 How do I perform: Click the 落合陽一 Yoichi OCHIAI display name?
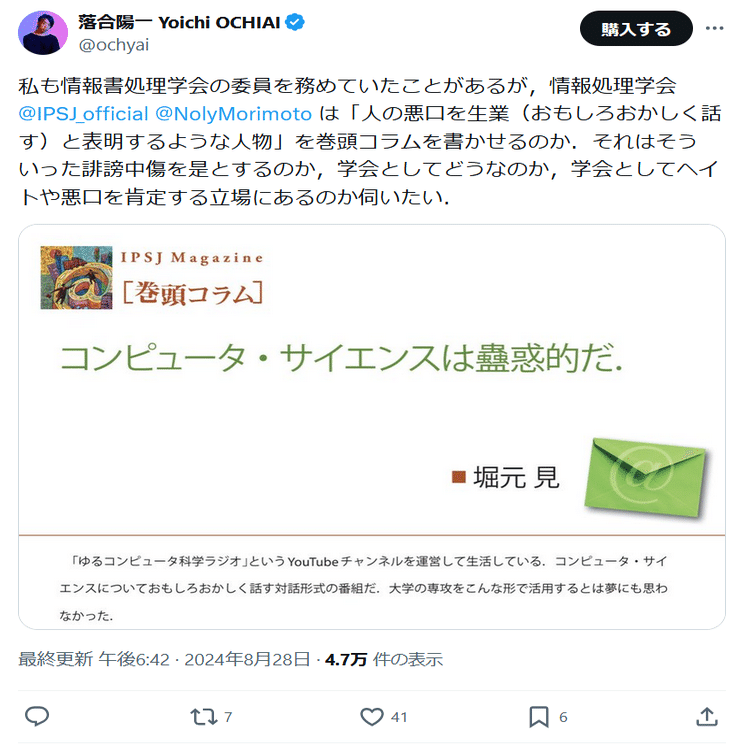[x=179, y=22]
